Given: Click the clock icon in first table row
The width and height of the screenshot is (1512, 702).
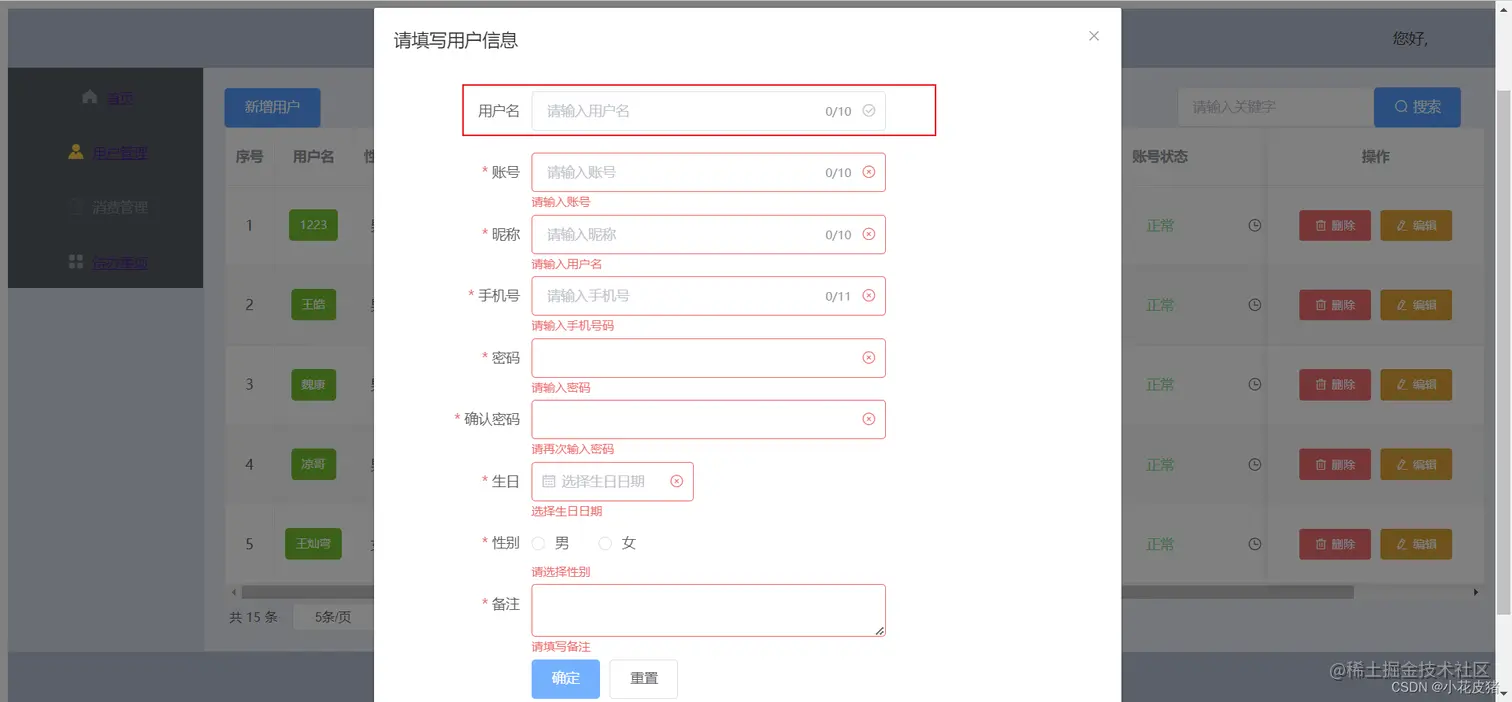Looking at the screenshot, I should (1255, 225).
